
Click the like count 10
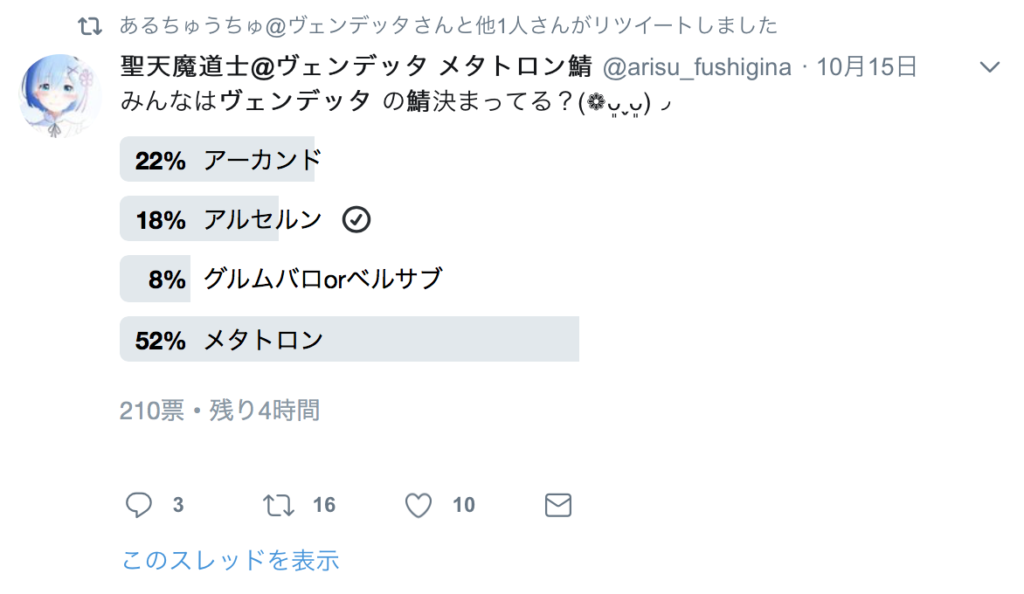464,505
